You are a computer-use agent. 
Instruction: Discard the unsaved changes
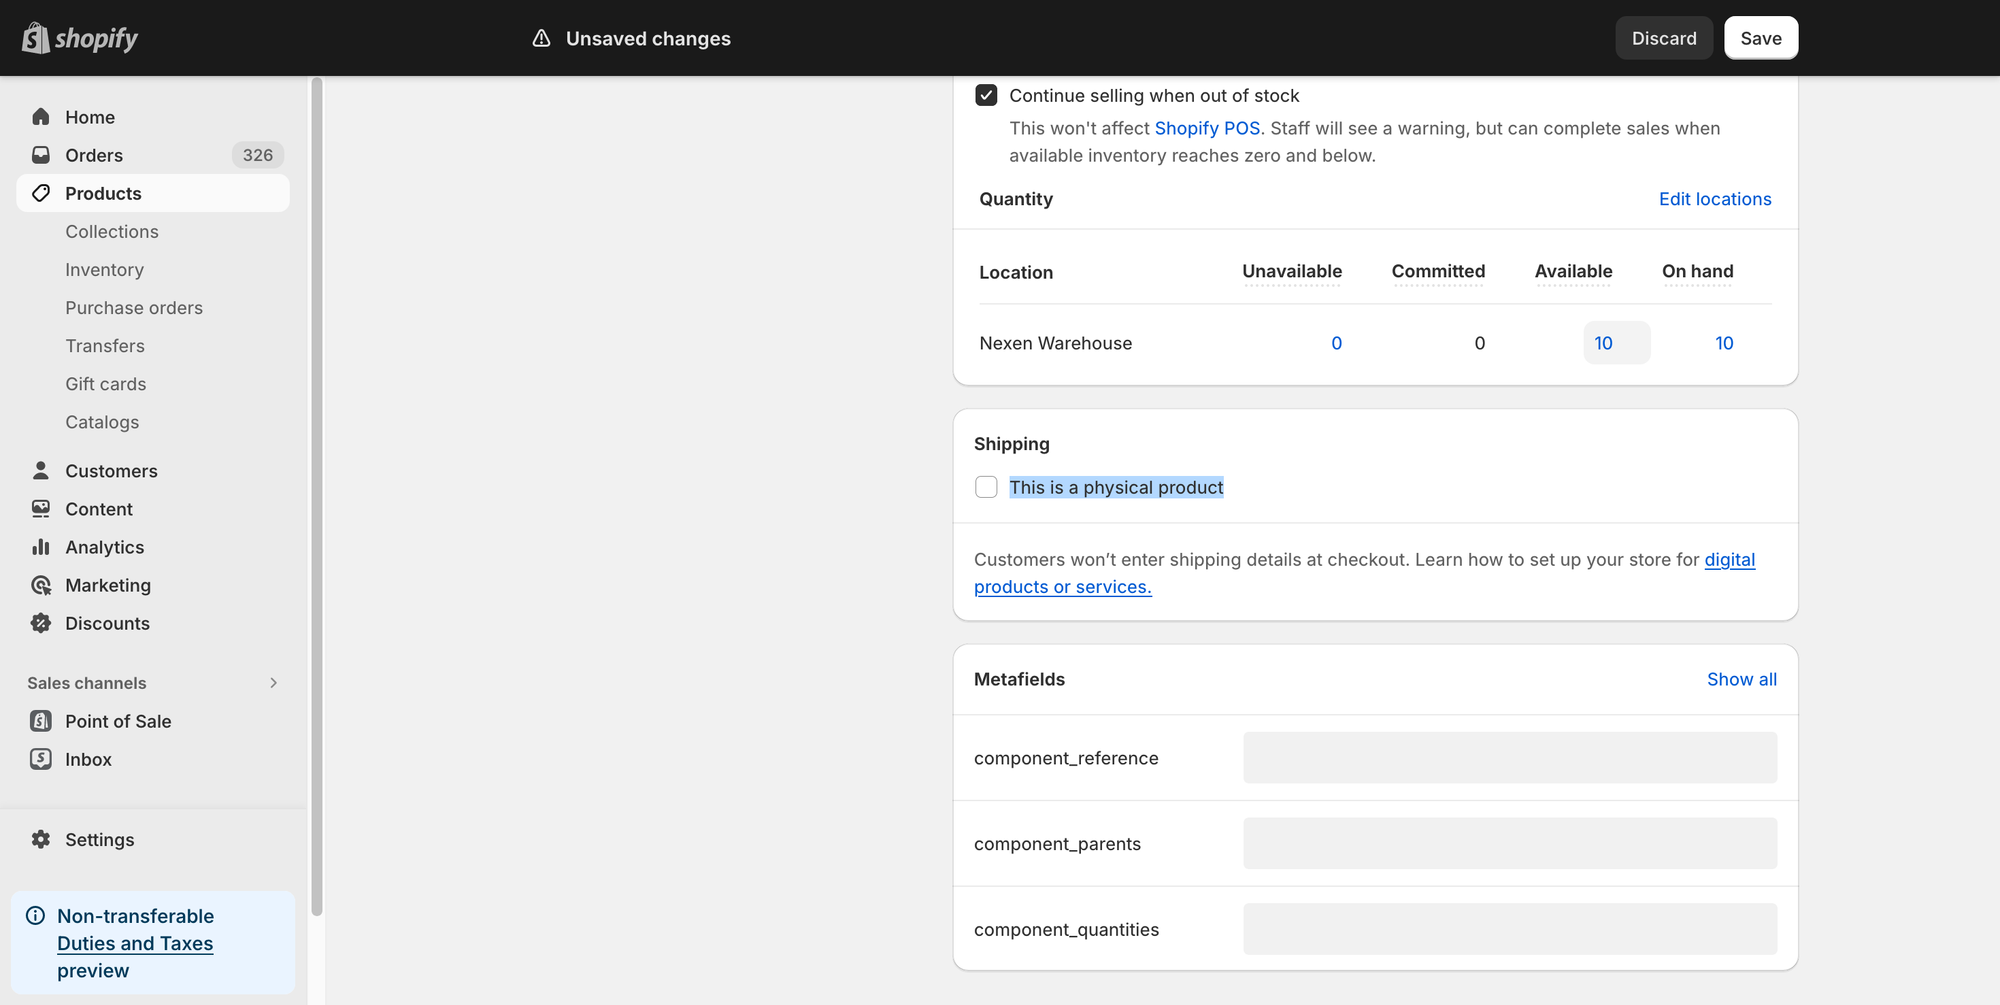coord(1664,38)
